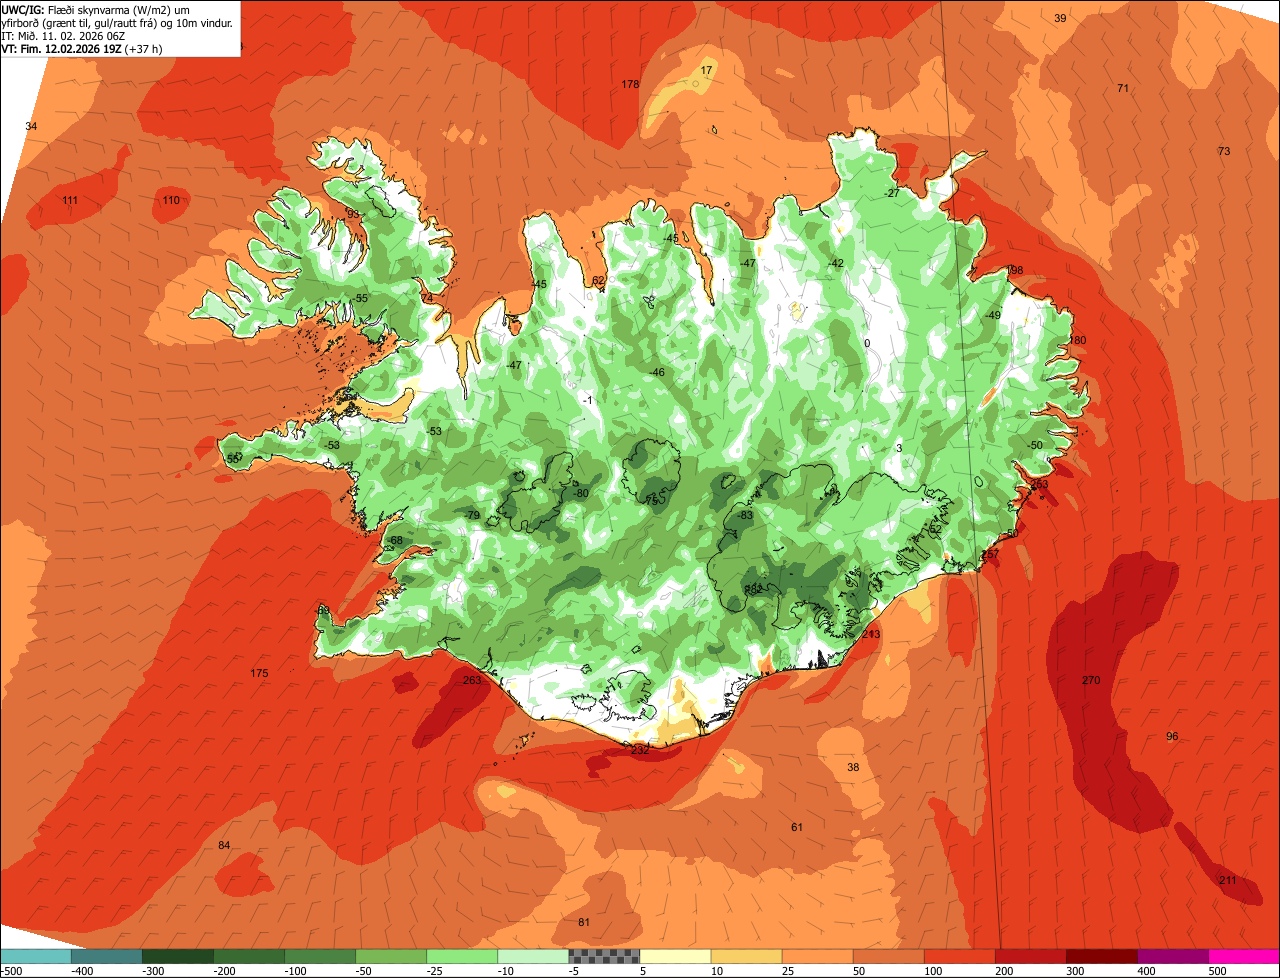Click the '-500' legend scale label
Image resolution: width=1280 pixels, height=978 pixels.
12,971
